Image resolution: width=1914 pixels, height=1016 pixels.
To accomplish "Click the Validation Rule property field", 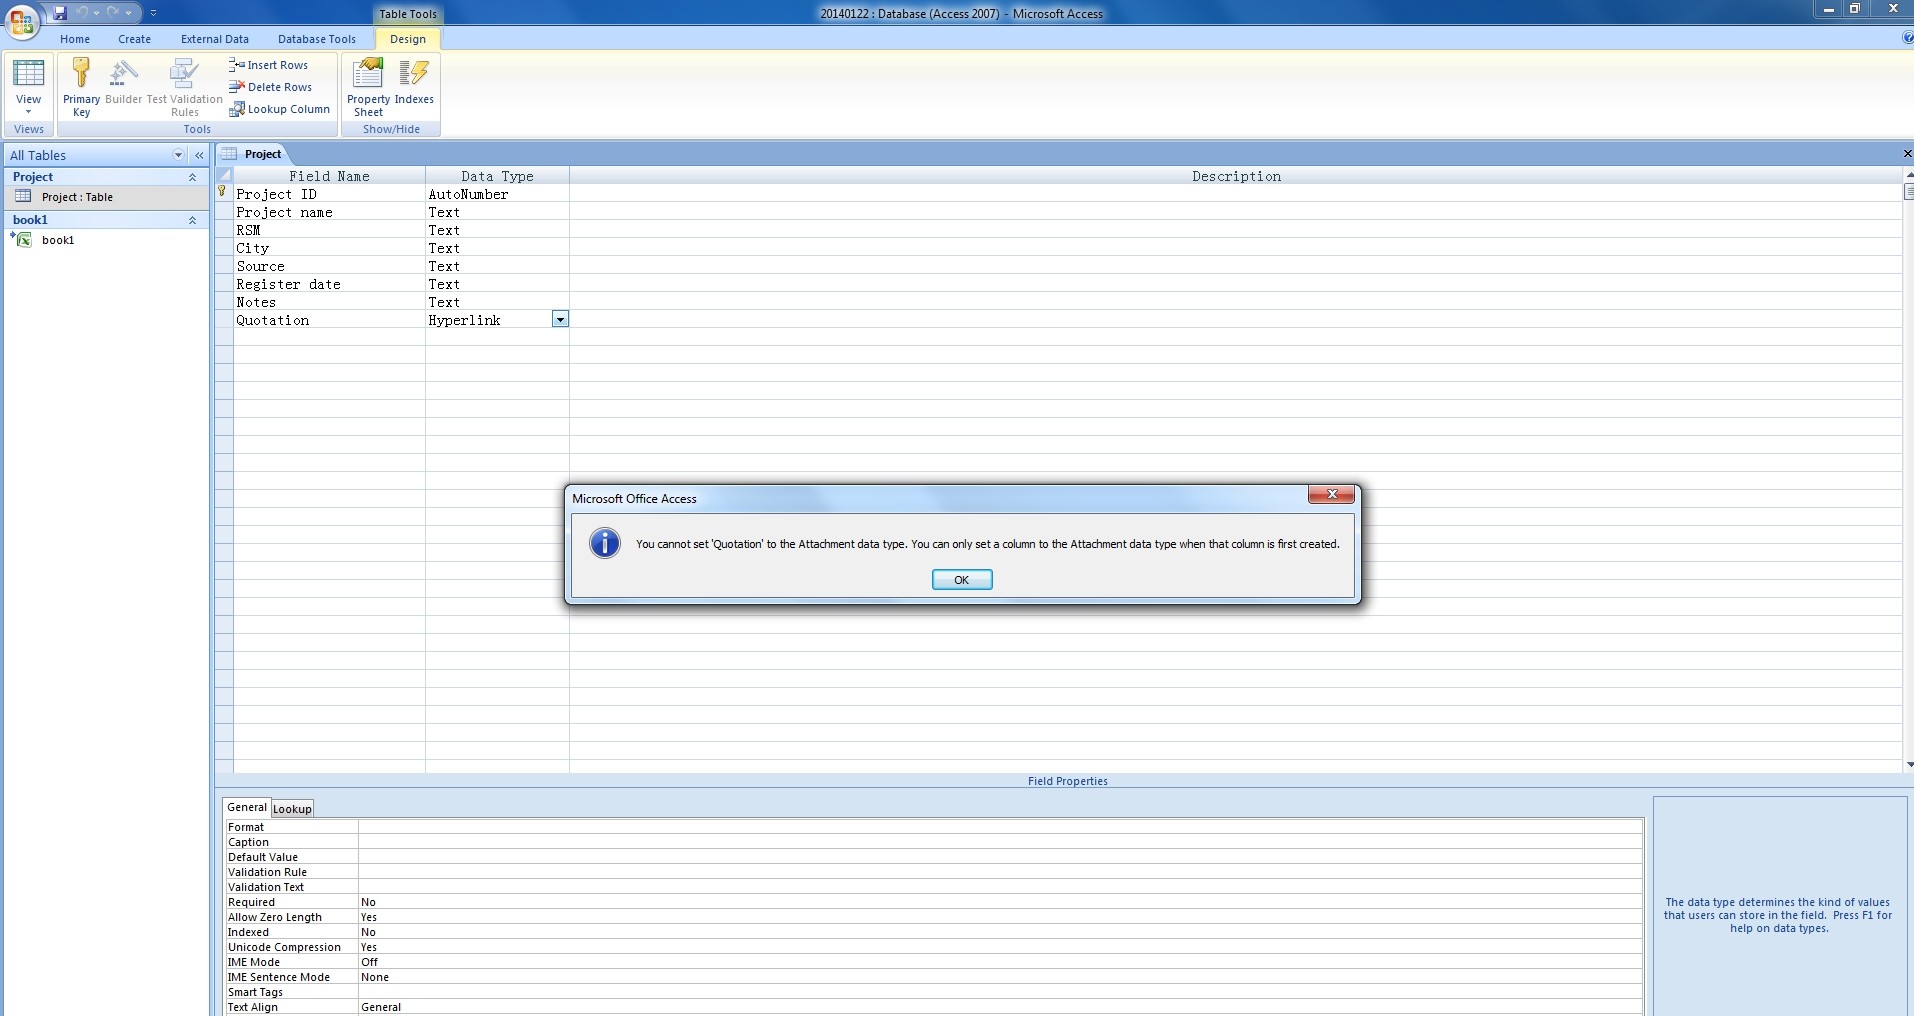I will pos(1000,872).
